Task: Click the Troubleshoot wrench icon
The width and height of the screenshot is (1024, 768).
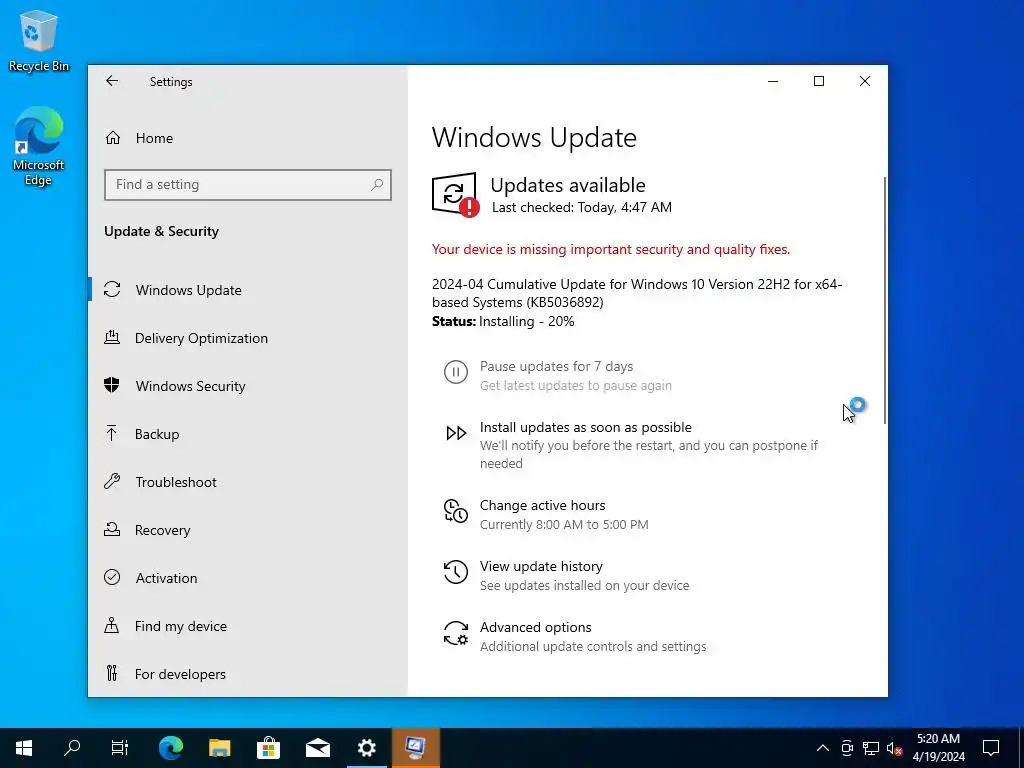Action: point(112,481)
